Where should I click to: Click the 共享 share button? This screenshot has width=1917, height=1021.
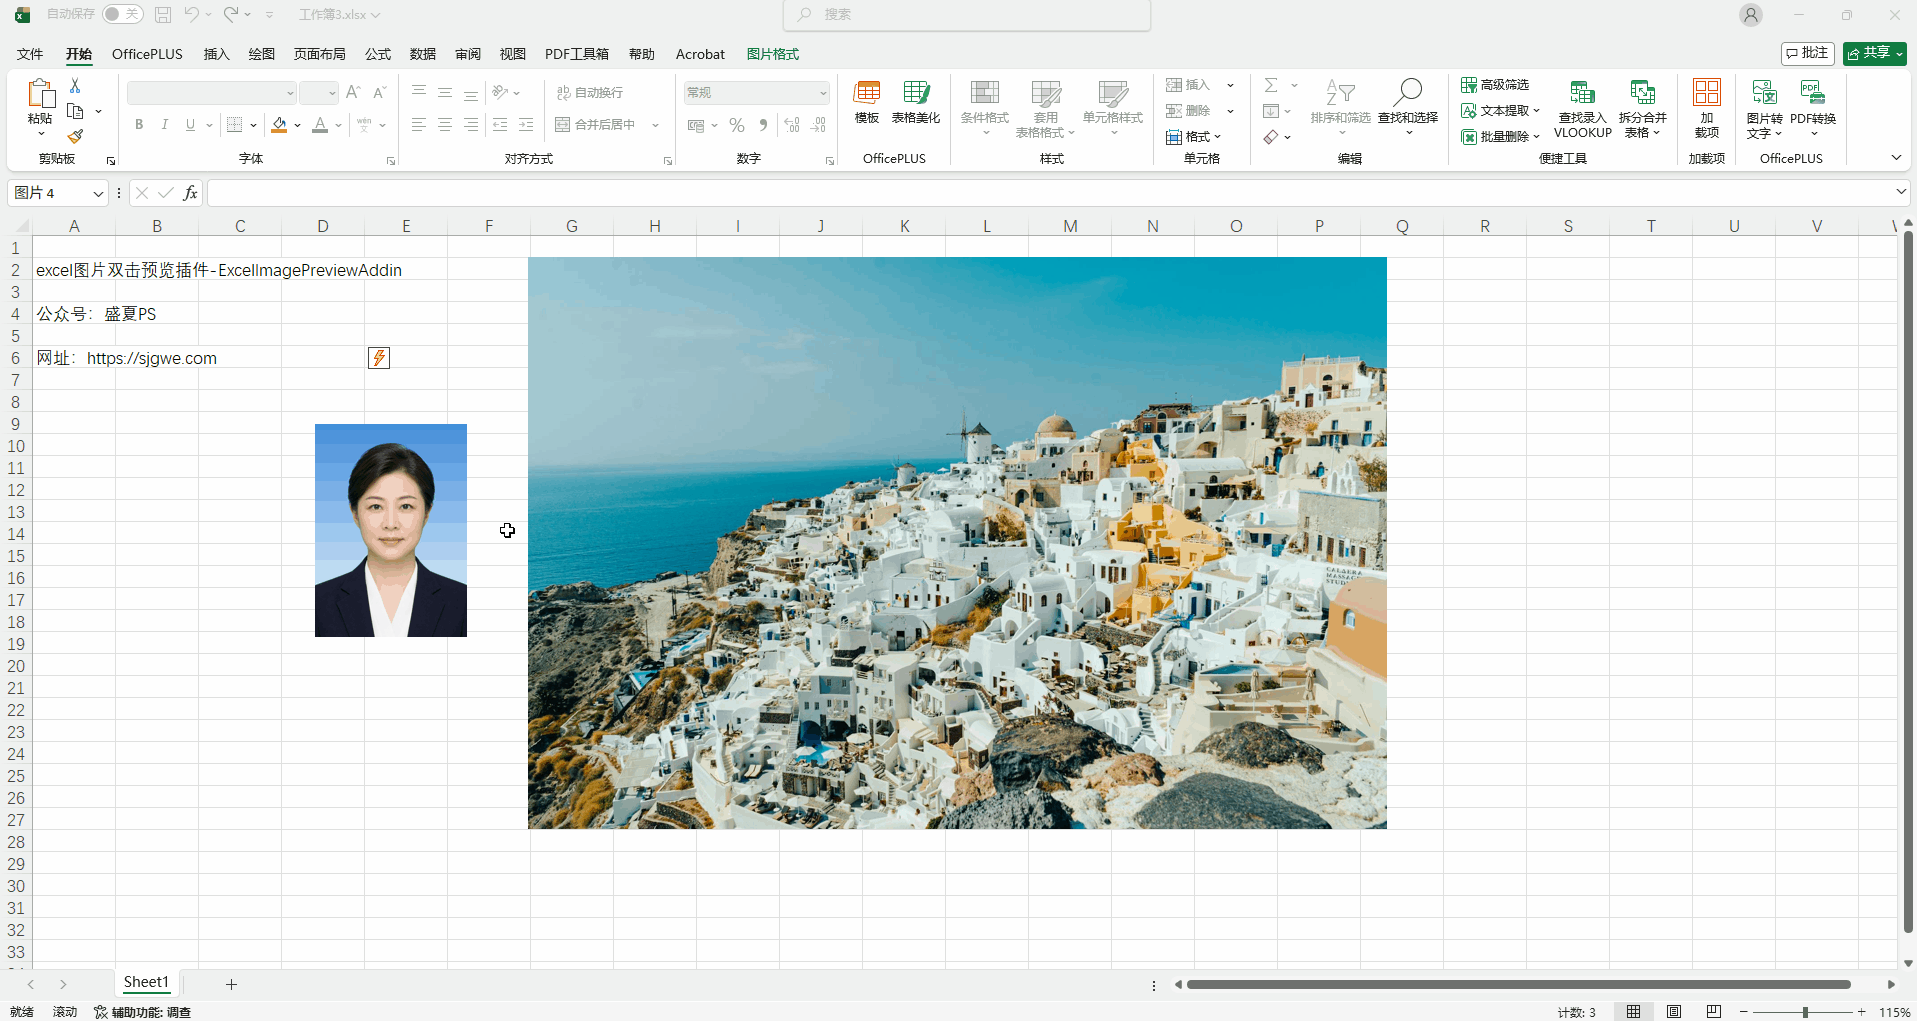tap(1874, 53)
